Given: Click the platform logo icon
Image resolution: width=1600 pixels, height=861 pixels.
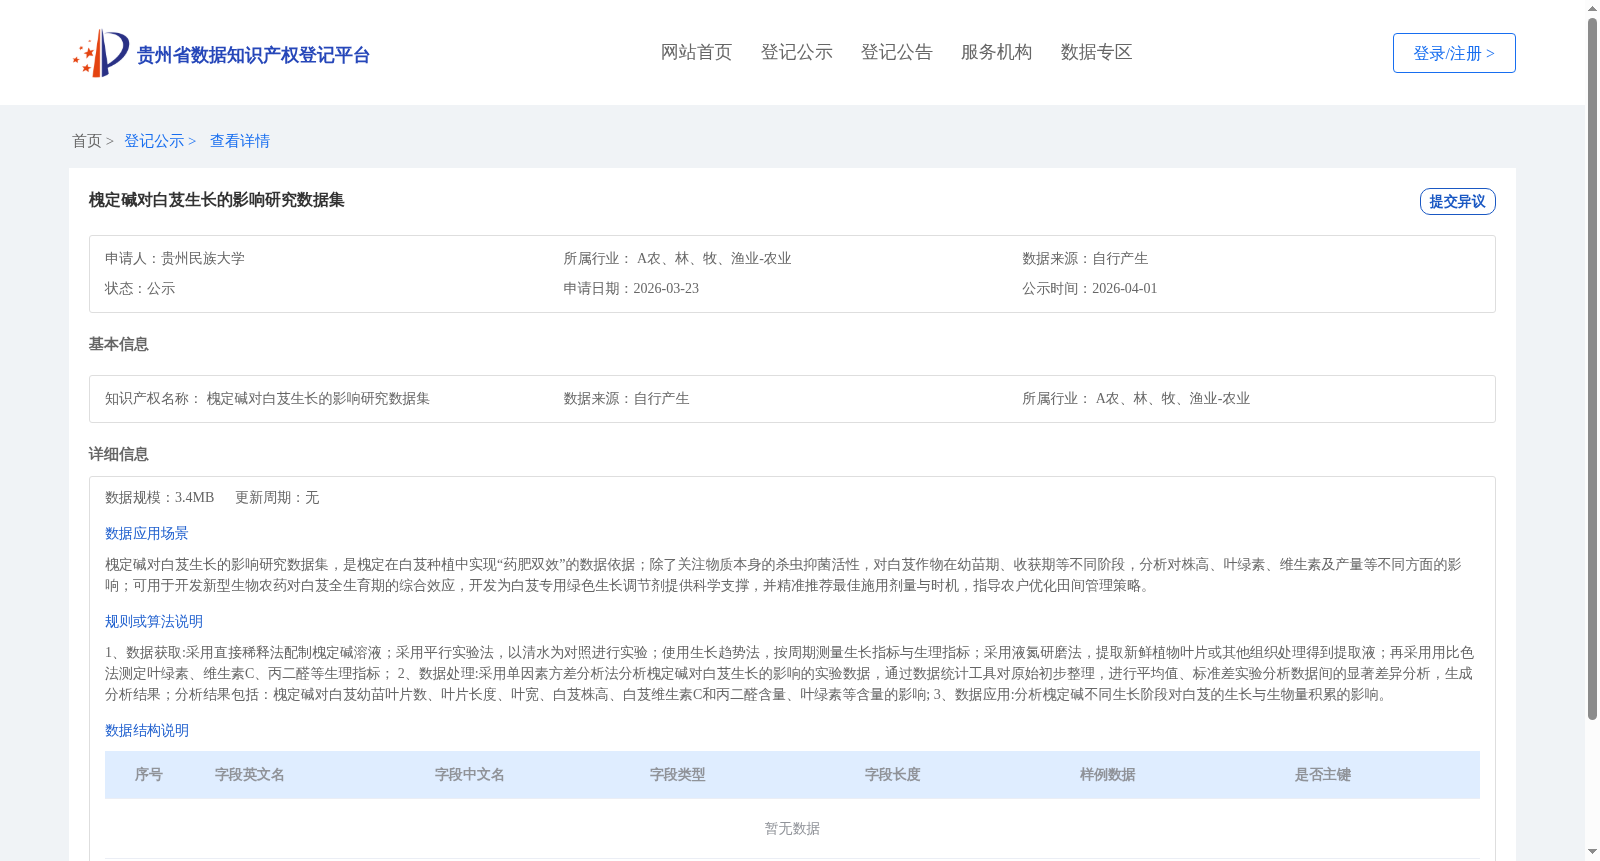Looking at the screenshot, I should (x=101, y=53).
